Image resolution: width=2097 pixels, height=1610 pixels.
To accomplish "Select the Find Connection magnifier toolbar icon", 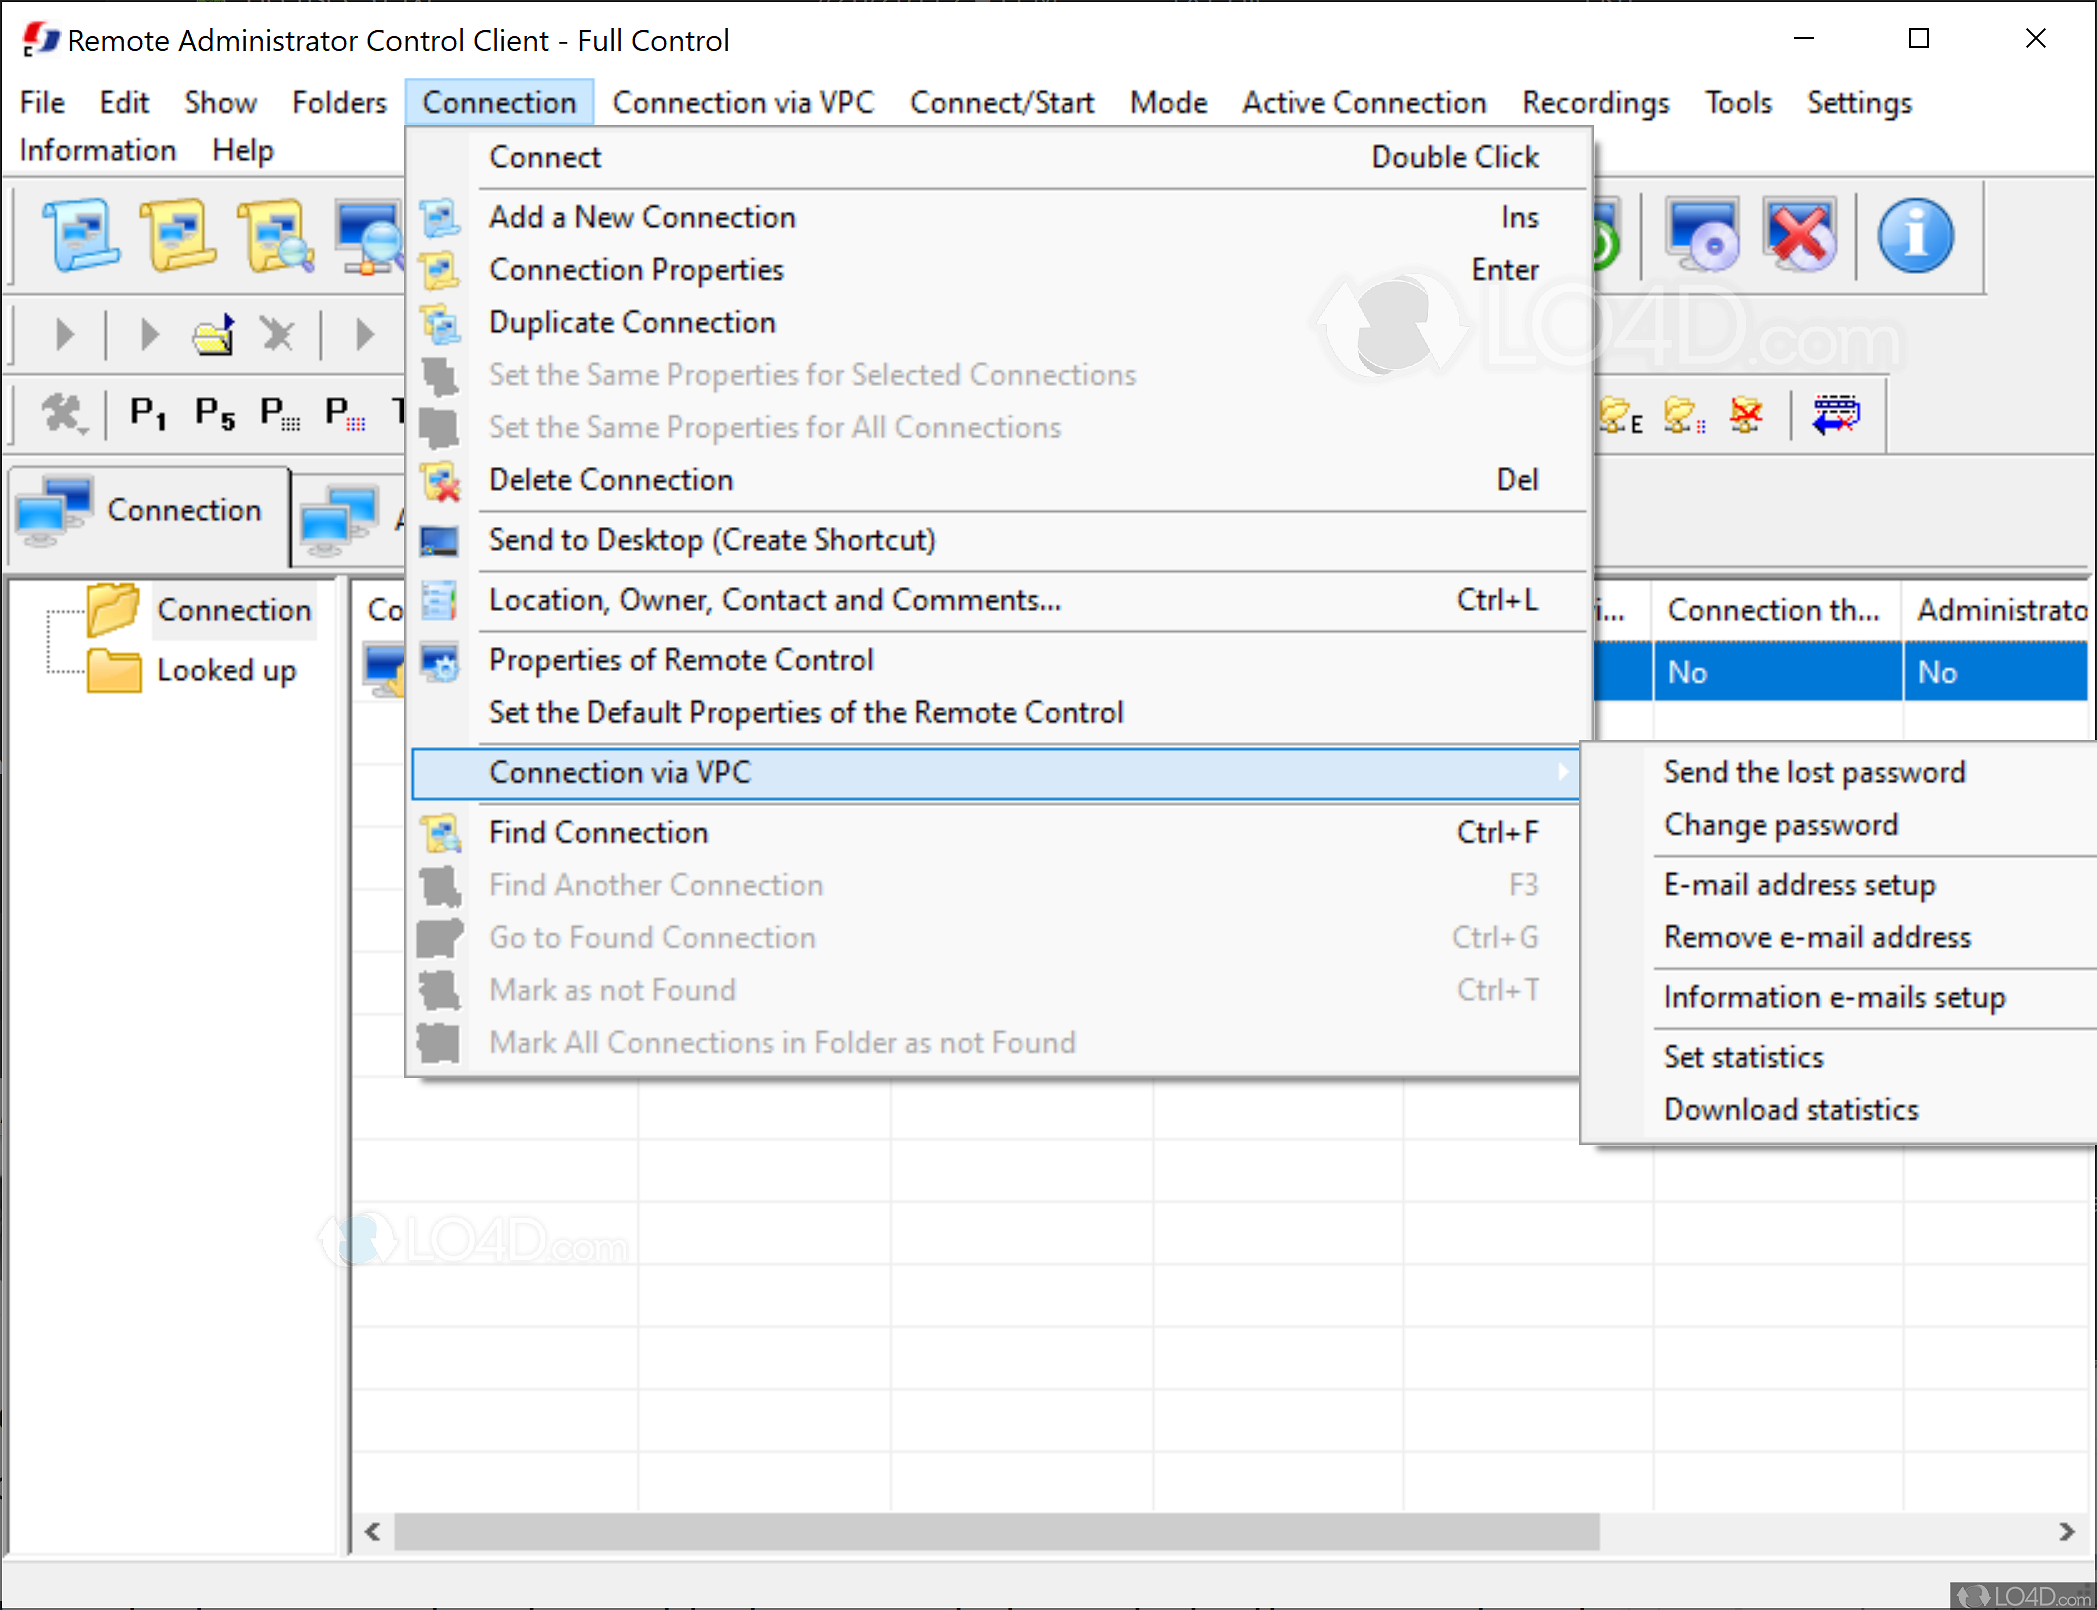I will (x=274, y=235).
